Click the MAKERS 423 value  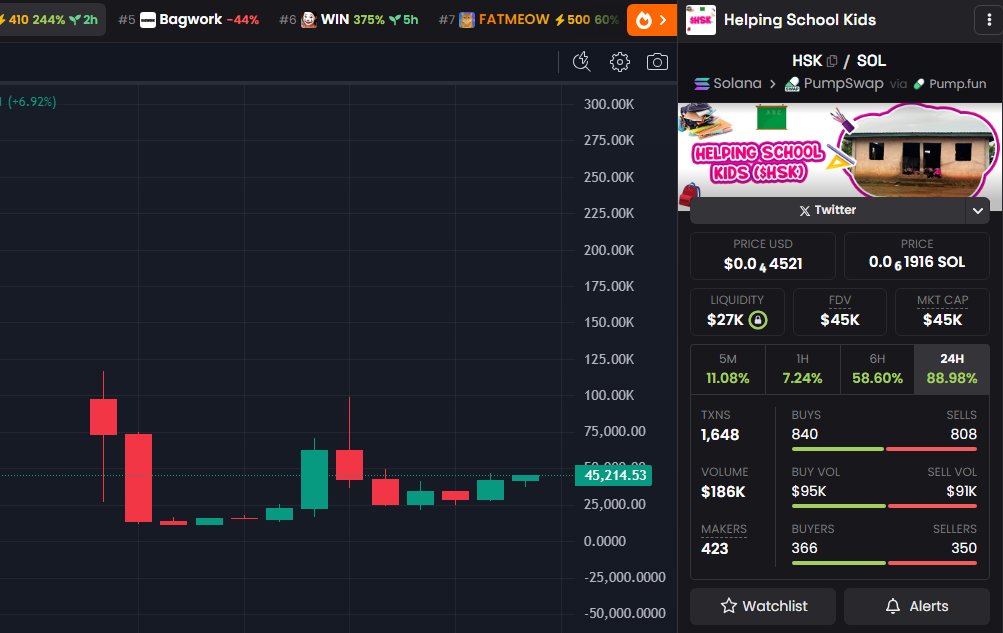tap(715, 549)
